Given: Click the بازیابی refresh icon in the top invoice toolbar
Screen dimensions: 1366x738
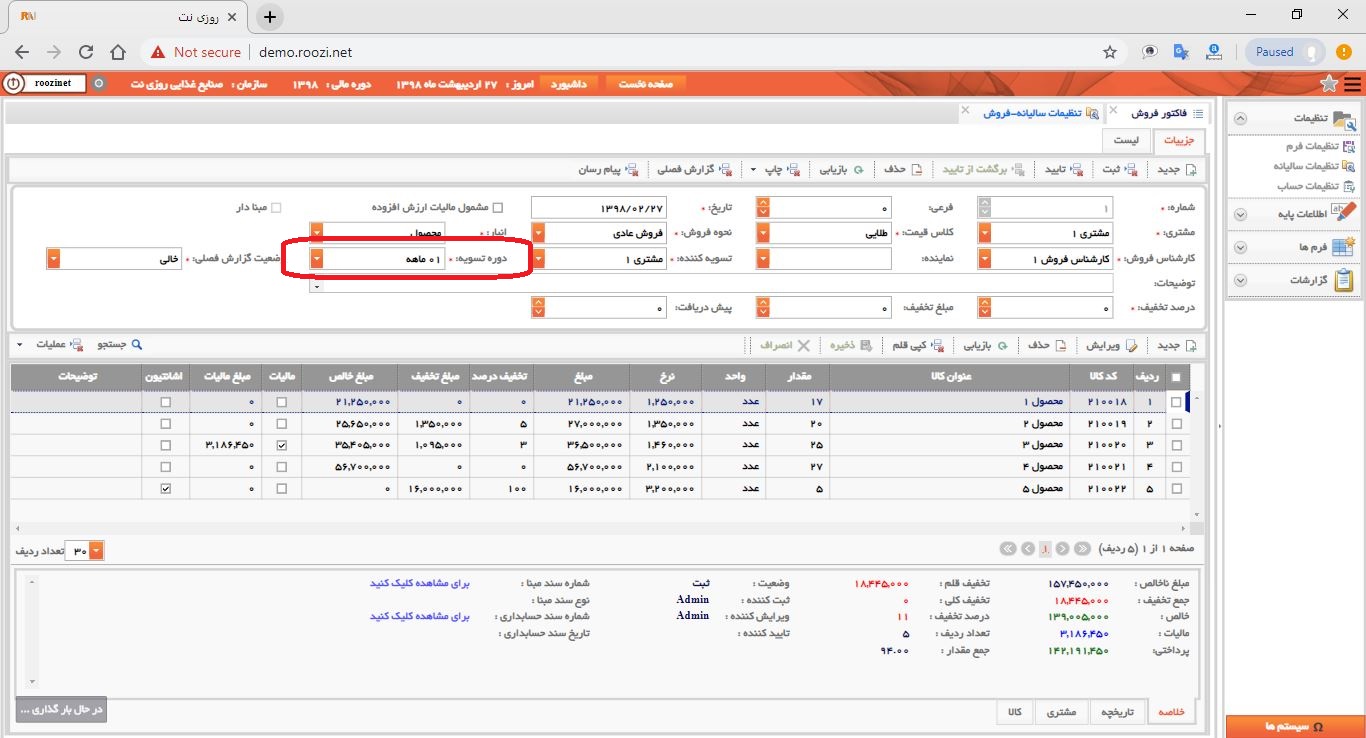Looking at the screenshot, I should 857,169.
